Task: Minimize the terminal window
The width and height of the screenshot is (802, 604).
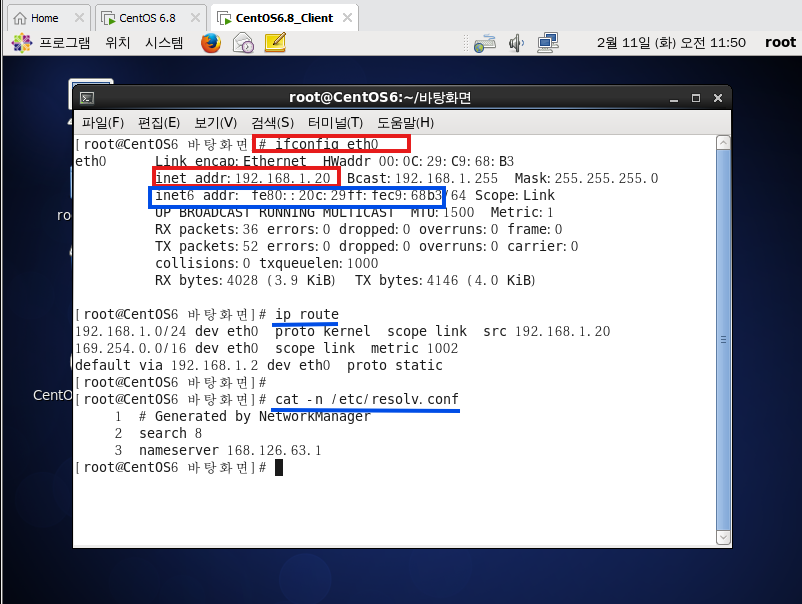Action: point(674,98)
